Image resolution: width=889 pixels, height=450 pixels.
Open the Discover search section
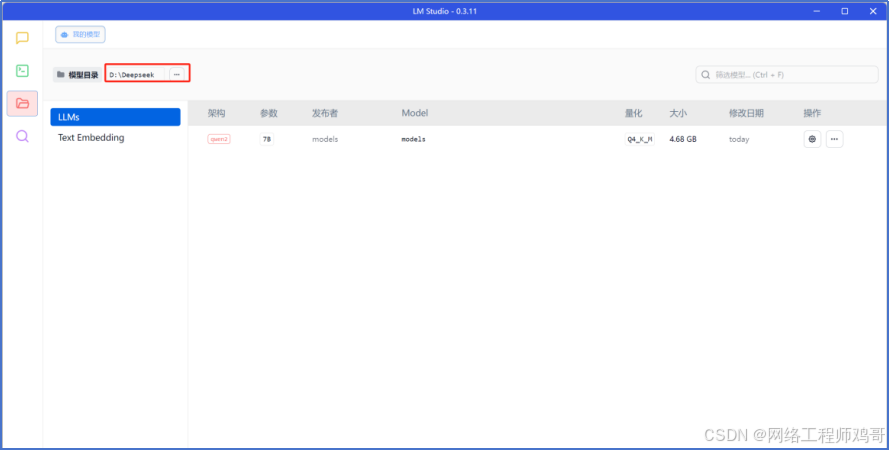tap(22, 136)
